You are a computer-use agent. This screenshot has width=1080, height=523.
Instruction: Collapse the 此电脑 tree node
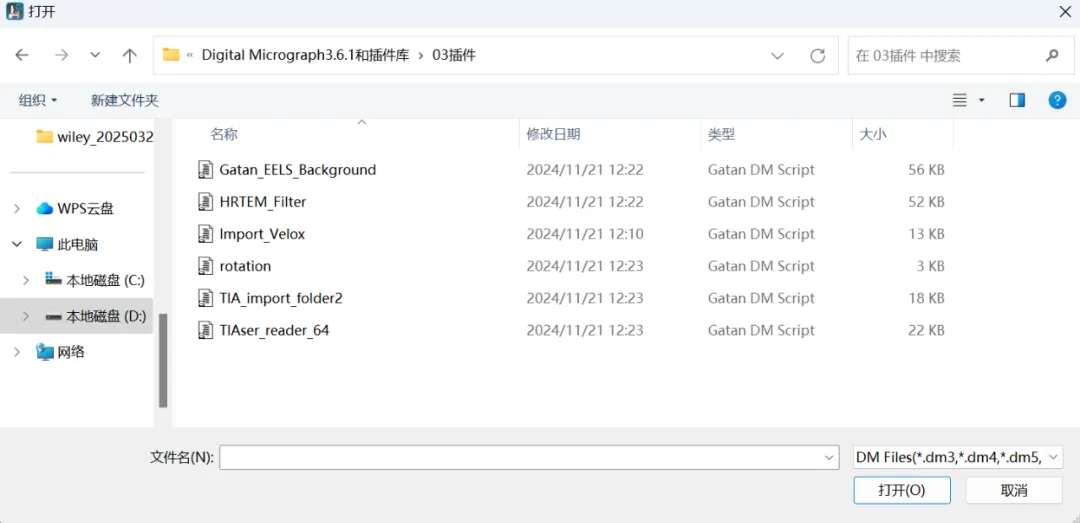(x=17, y=244)
